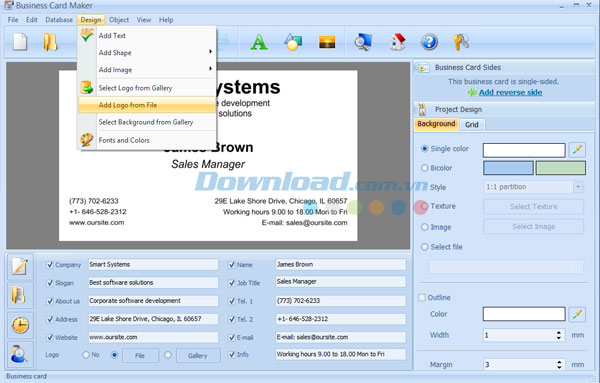
Task: Select the Logo No radio button
Action: point(86,355)
